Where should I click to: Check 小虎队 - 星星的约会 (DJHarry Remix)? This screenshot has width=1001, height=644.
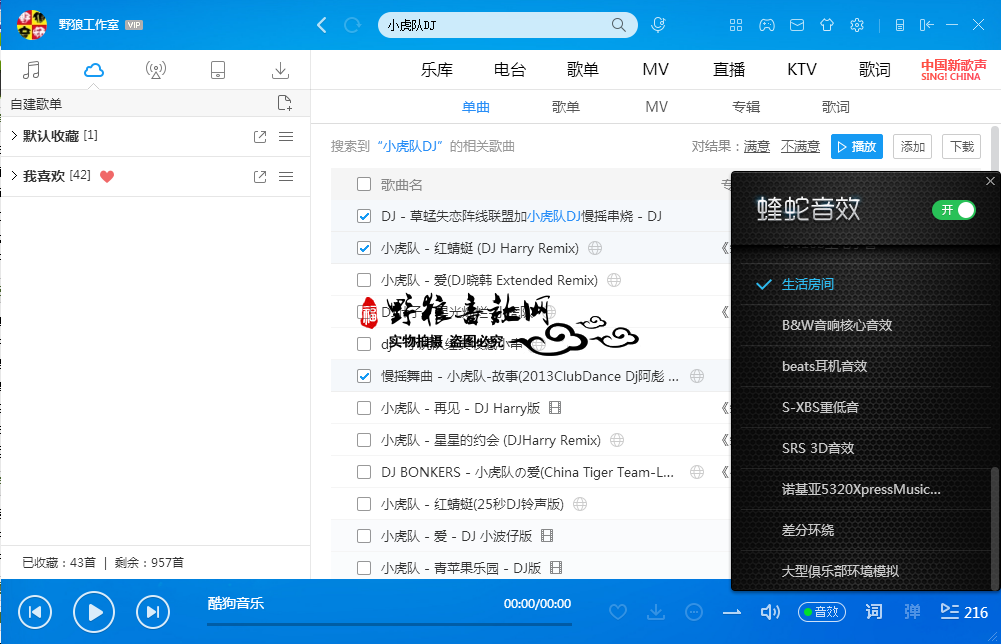[364, 440]
